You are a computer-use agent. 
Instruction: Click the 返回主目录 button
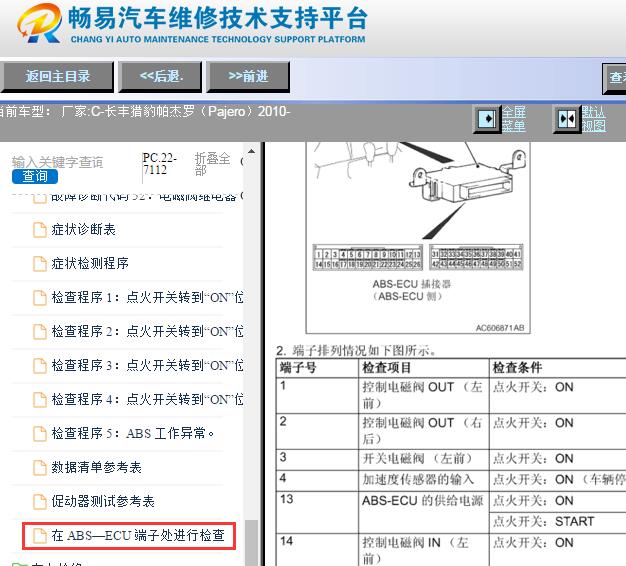click(57, 76)
